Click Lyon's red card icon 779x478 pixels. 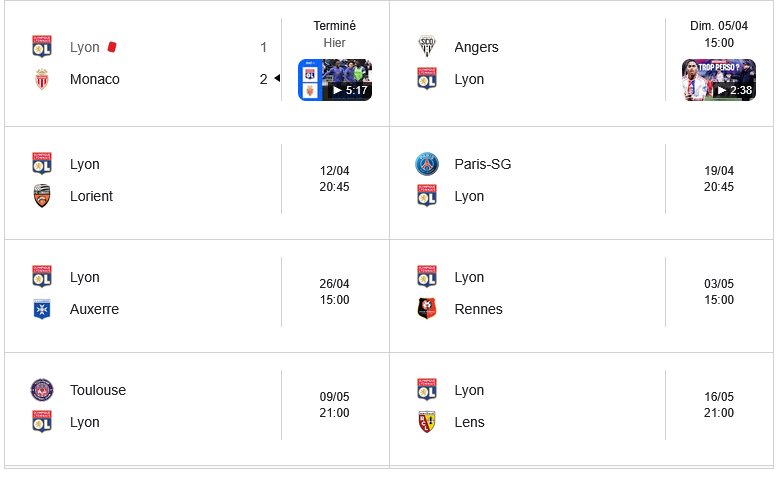tap(113, 47)
